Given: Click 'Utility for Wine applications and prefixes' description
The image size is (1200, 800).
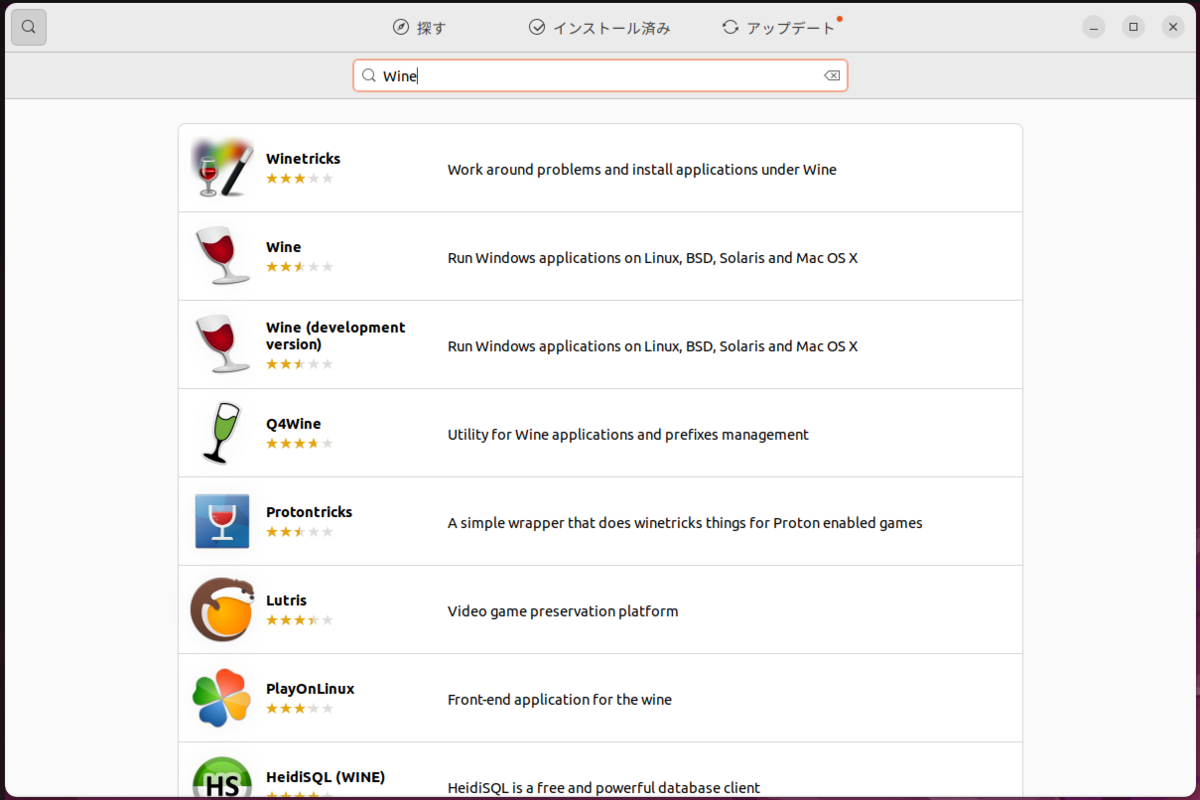Looking at the screenshot, I should [x=628, y=435].
